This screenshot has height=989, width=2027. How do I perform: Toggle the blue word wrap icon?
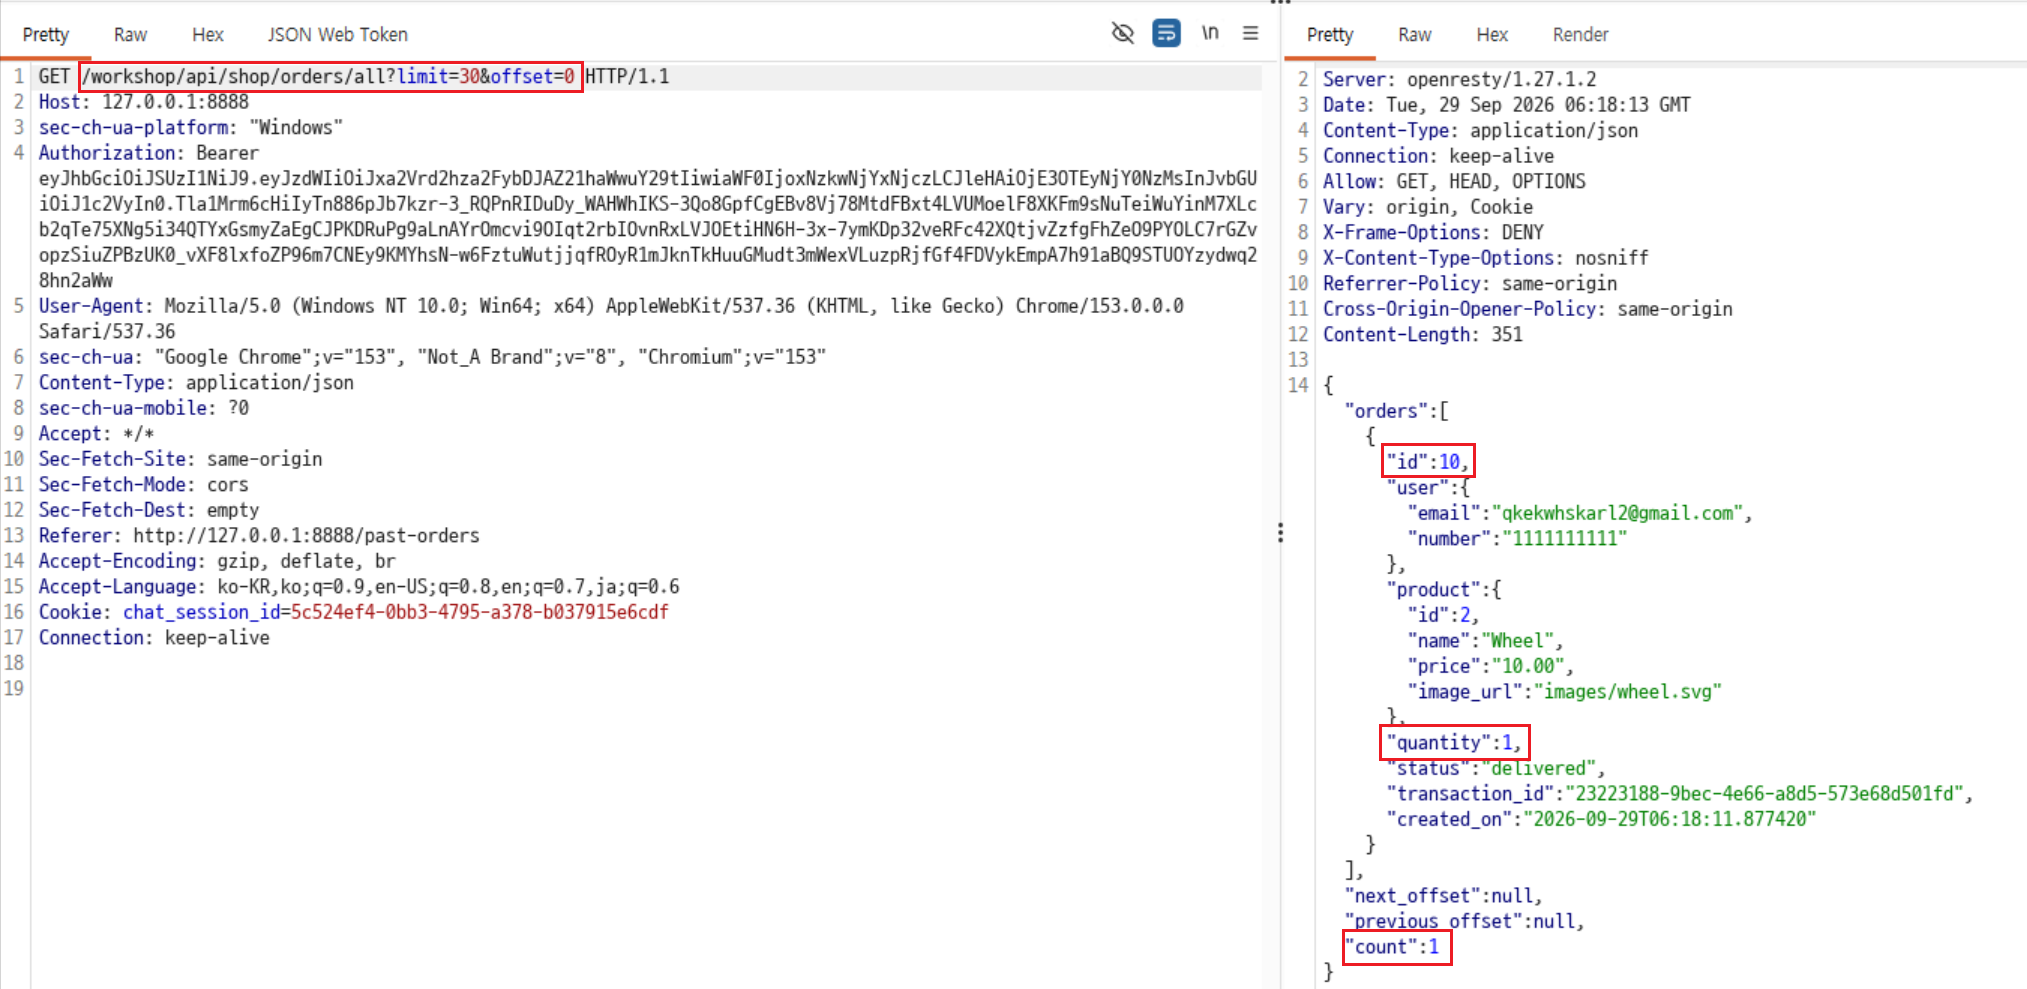coord(1166,33)
